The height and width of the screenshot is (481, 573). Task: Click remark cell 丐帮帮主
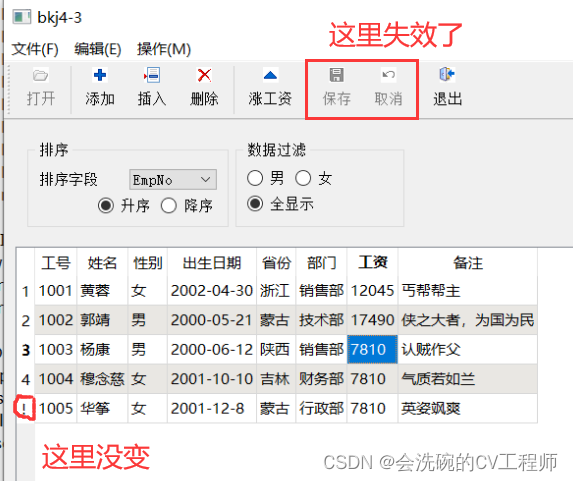point(468,291)
